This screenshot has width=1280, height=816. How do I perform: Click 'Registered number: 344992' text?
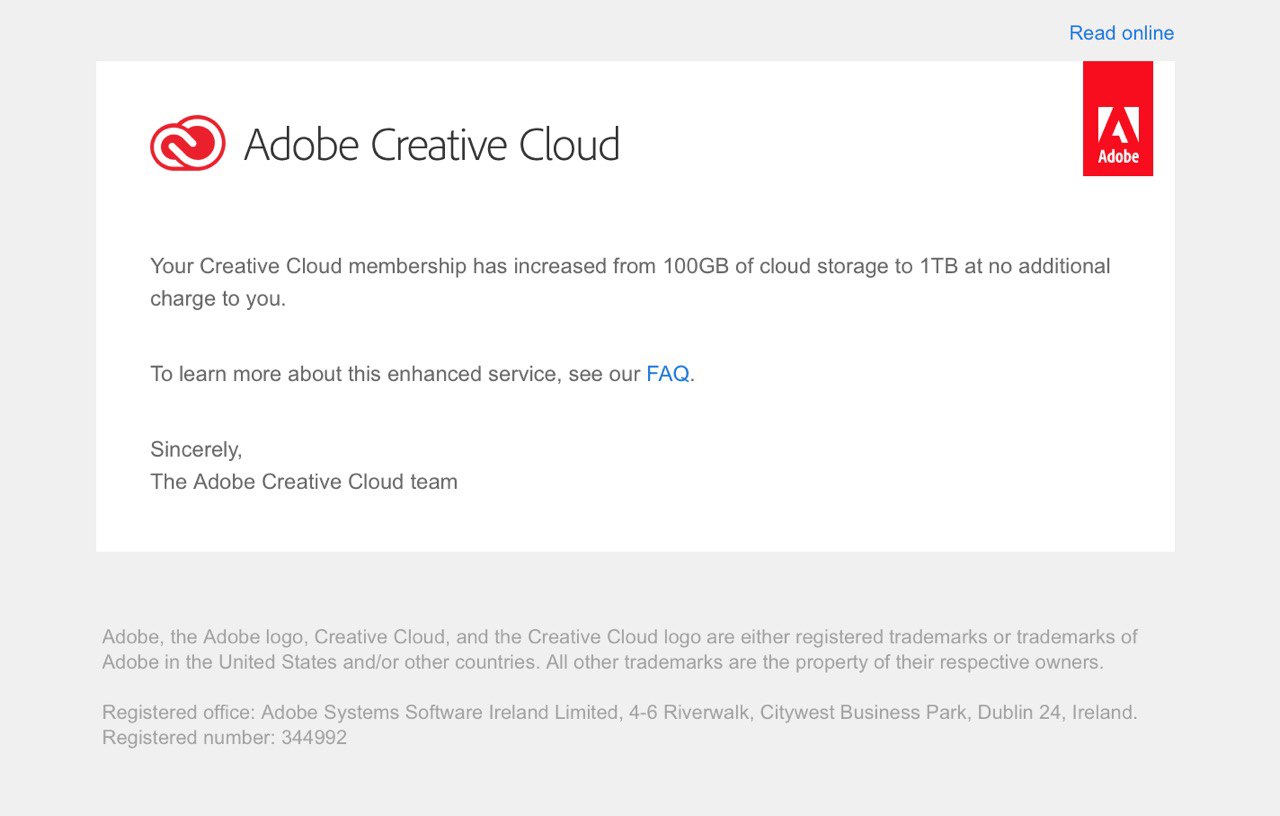(224, 738)
